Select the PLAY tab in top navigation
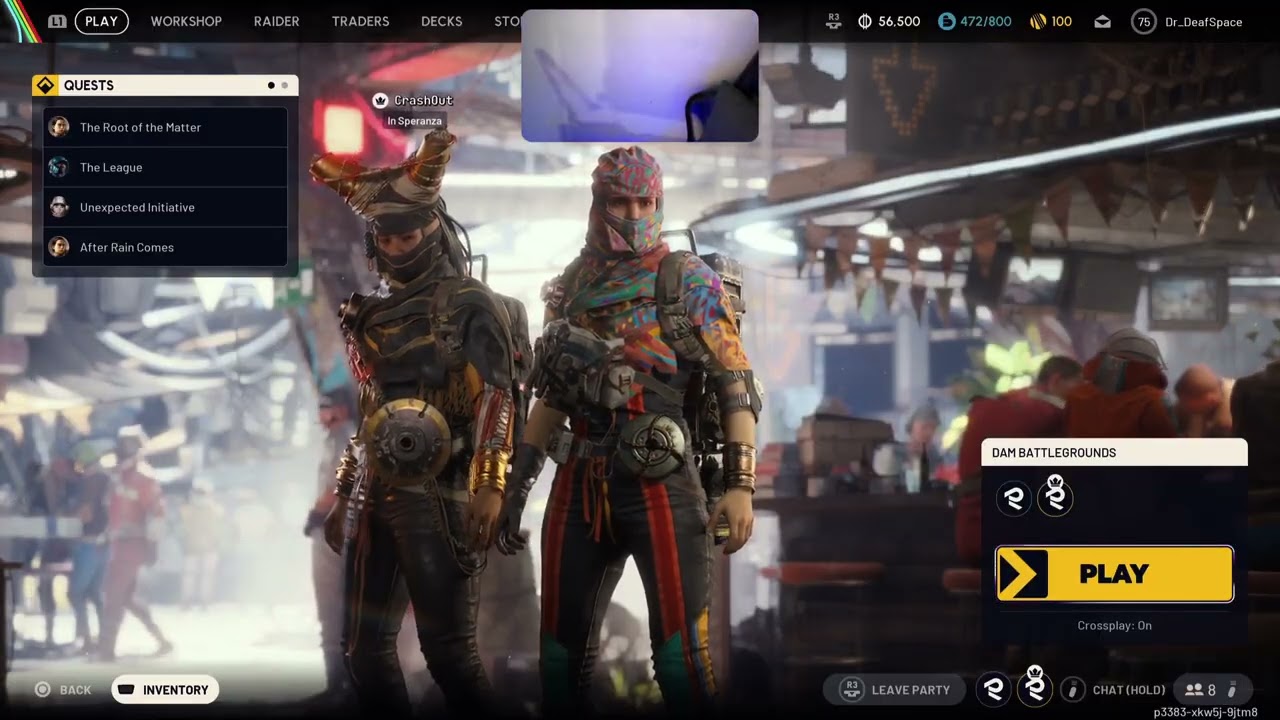The height and width of the screenshot is (720, 1280). pyautogui.click(x=101, y=21)
